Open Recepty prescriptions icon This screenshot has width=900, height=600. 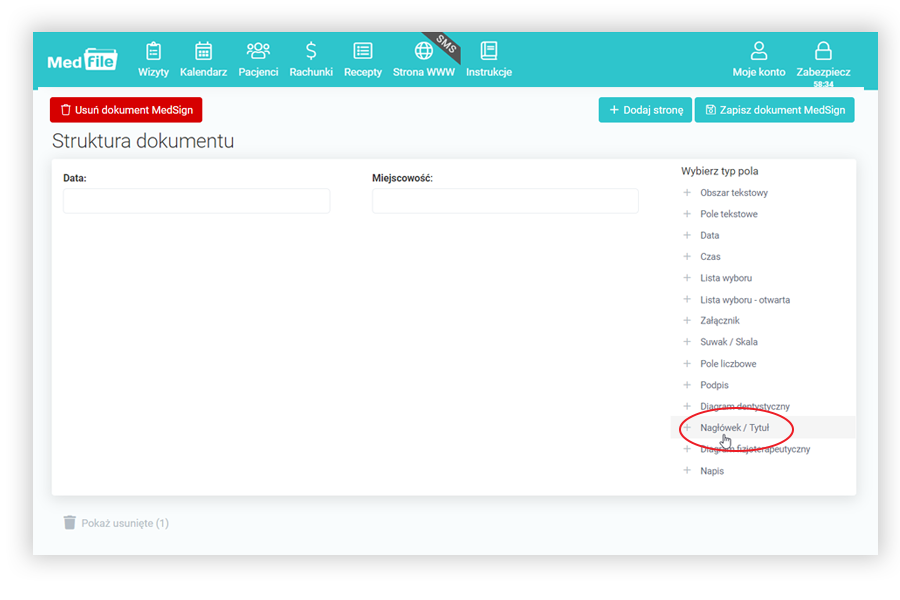coord(363,51)
